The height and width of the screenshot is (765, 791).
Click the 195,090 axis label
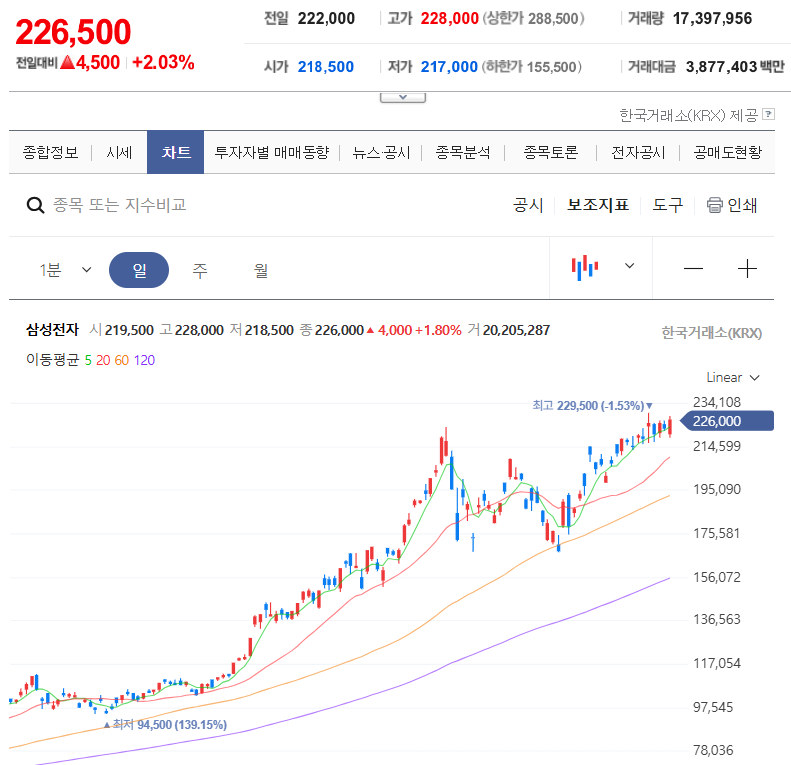(716, 489)
